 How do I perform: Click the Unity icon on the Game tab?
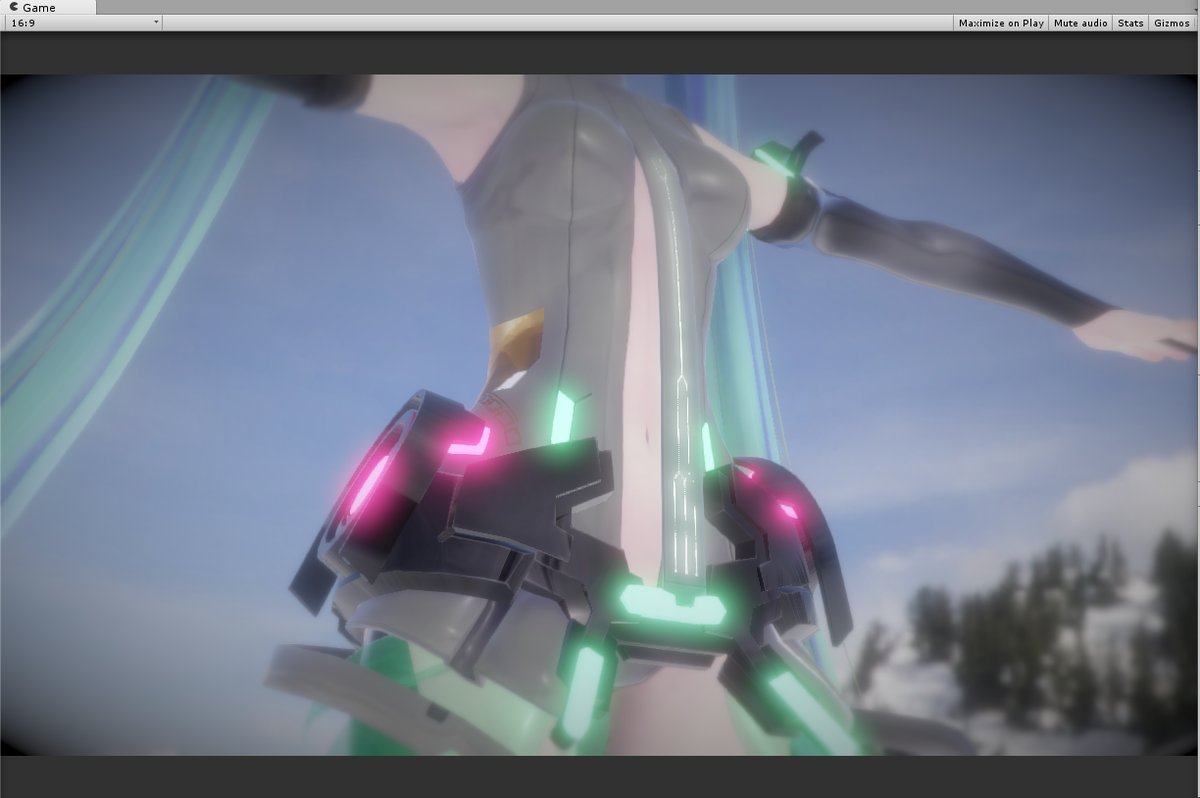[13, 7]
